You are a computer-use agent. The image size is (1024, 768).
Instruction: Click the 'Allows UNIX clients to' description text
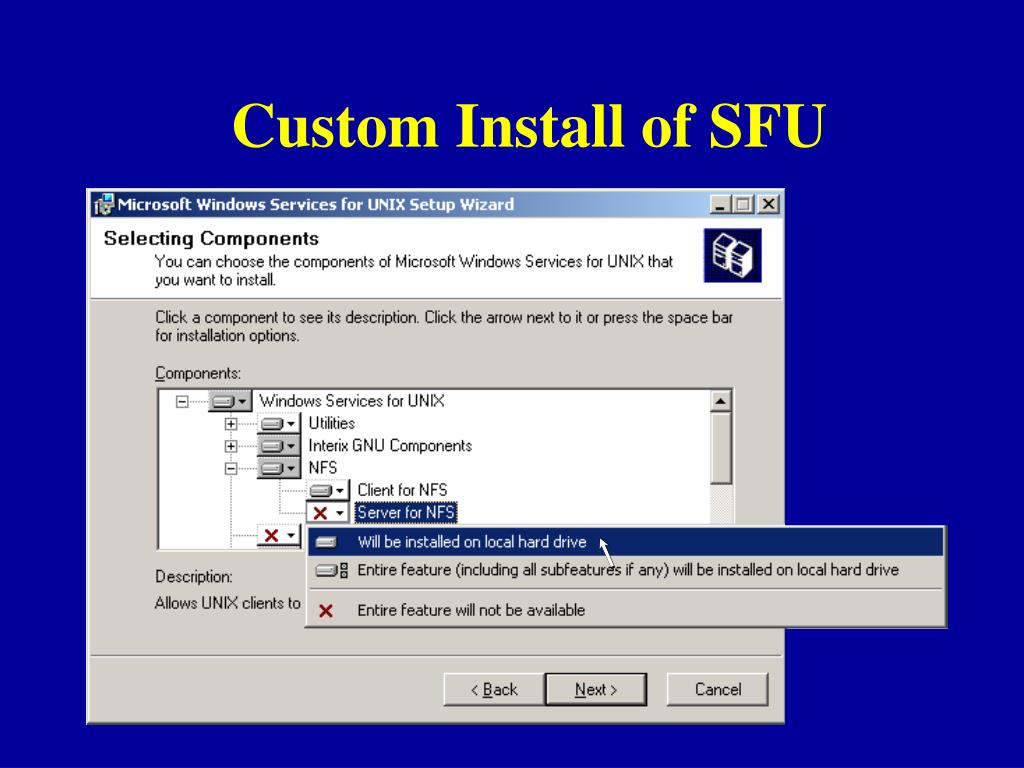[x=227, y=603]
